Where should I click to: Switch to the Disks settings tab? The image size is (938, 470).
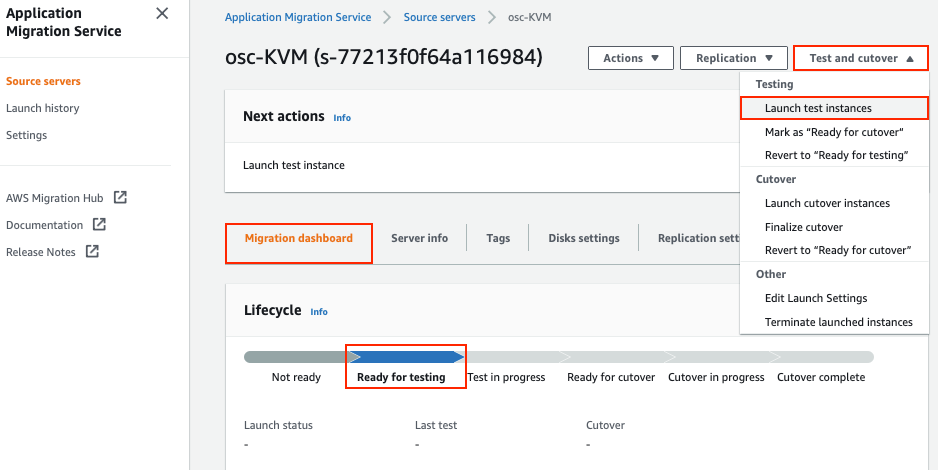pyautogui.click(x=584, y=238)
